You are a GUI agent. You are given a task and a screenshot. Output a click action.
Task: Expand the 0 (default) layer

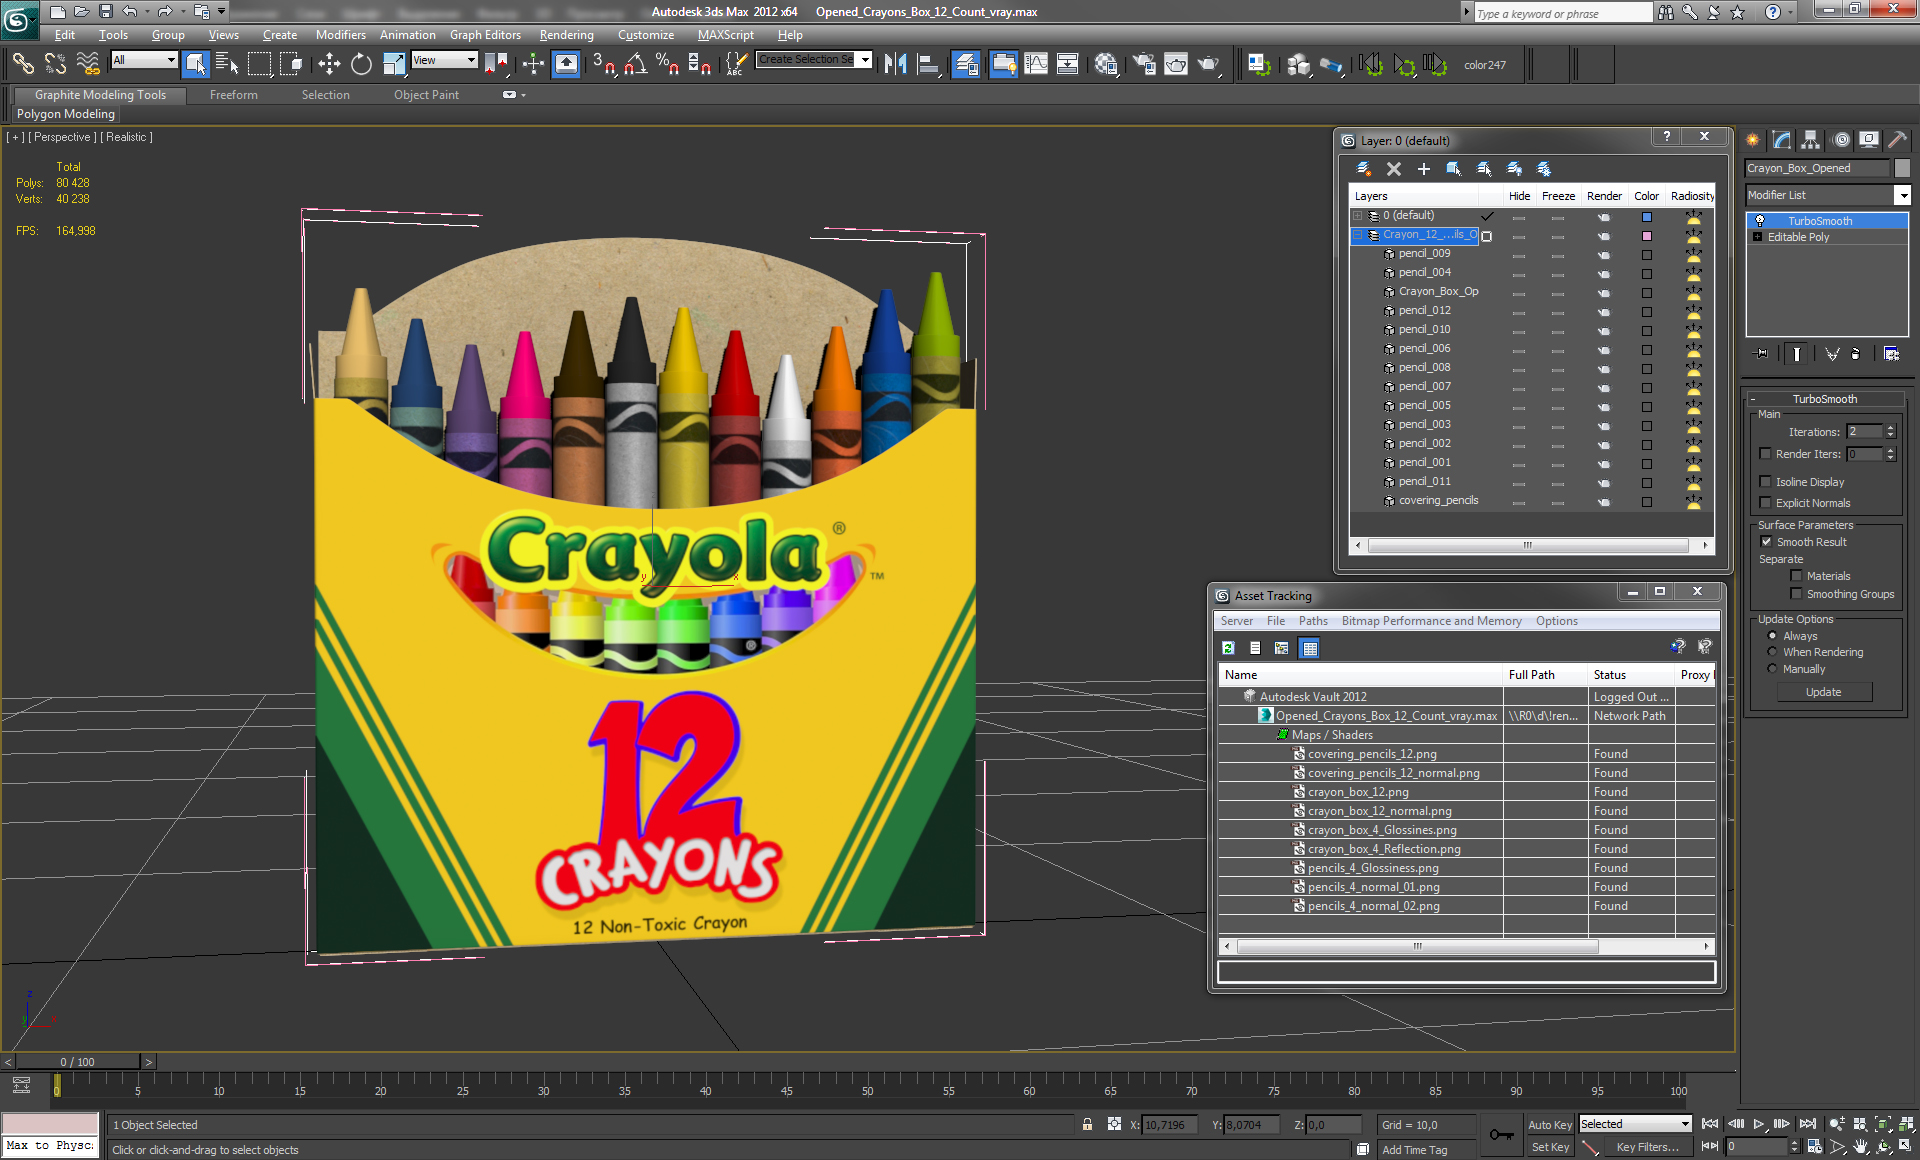[x=1358, y=216]
